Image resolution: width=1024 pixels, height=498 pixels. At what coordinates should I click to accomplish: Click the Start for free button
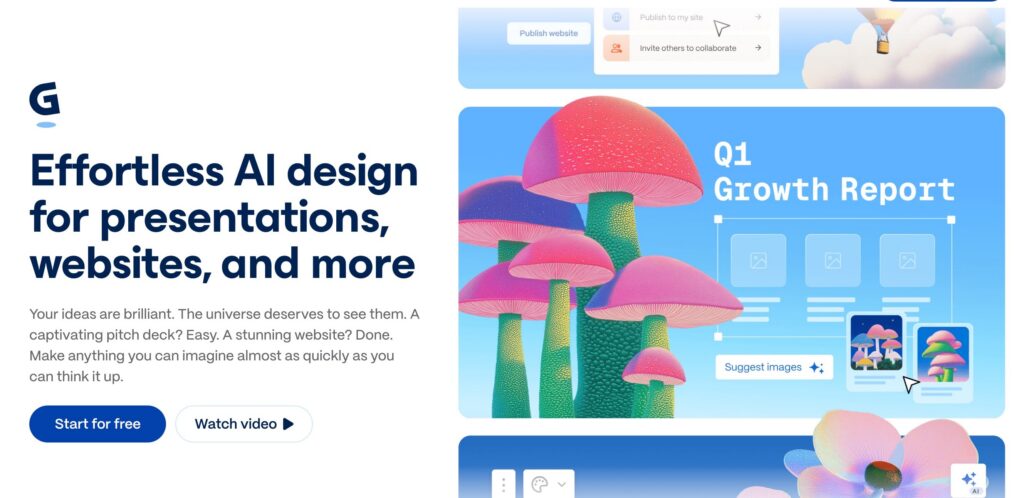[97, 424]
